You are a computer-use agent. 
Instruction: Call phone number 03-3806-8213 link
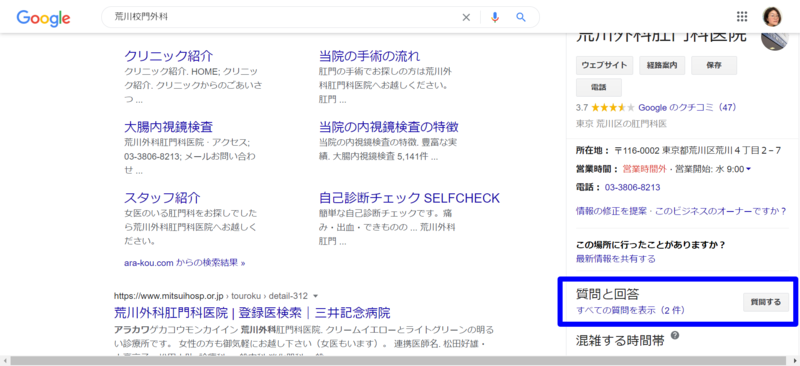[632, 187]
